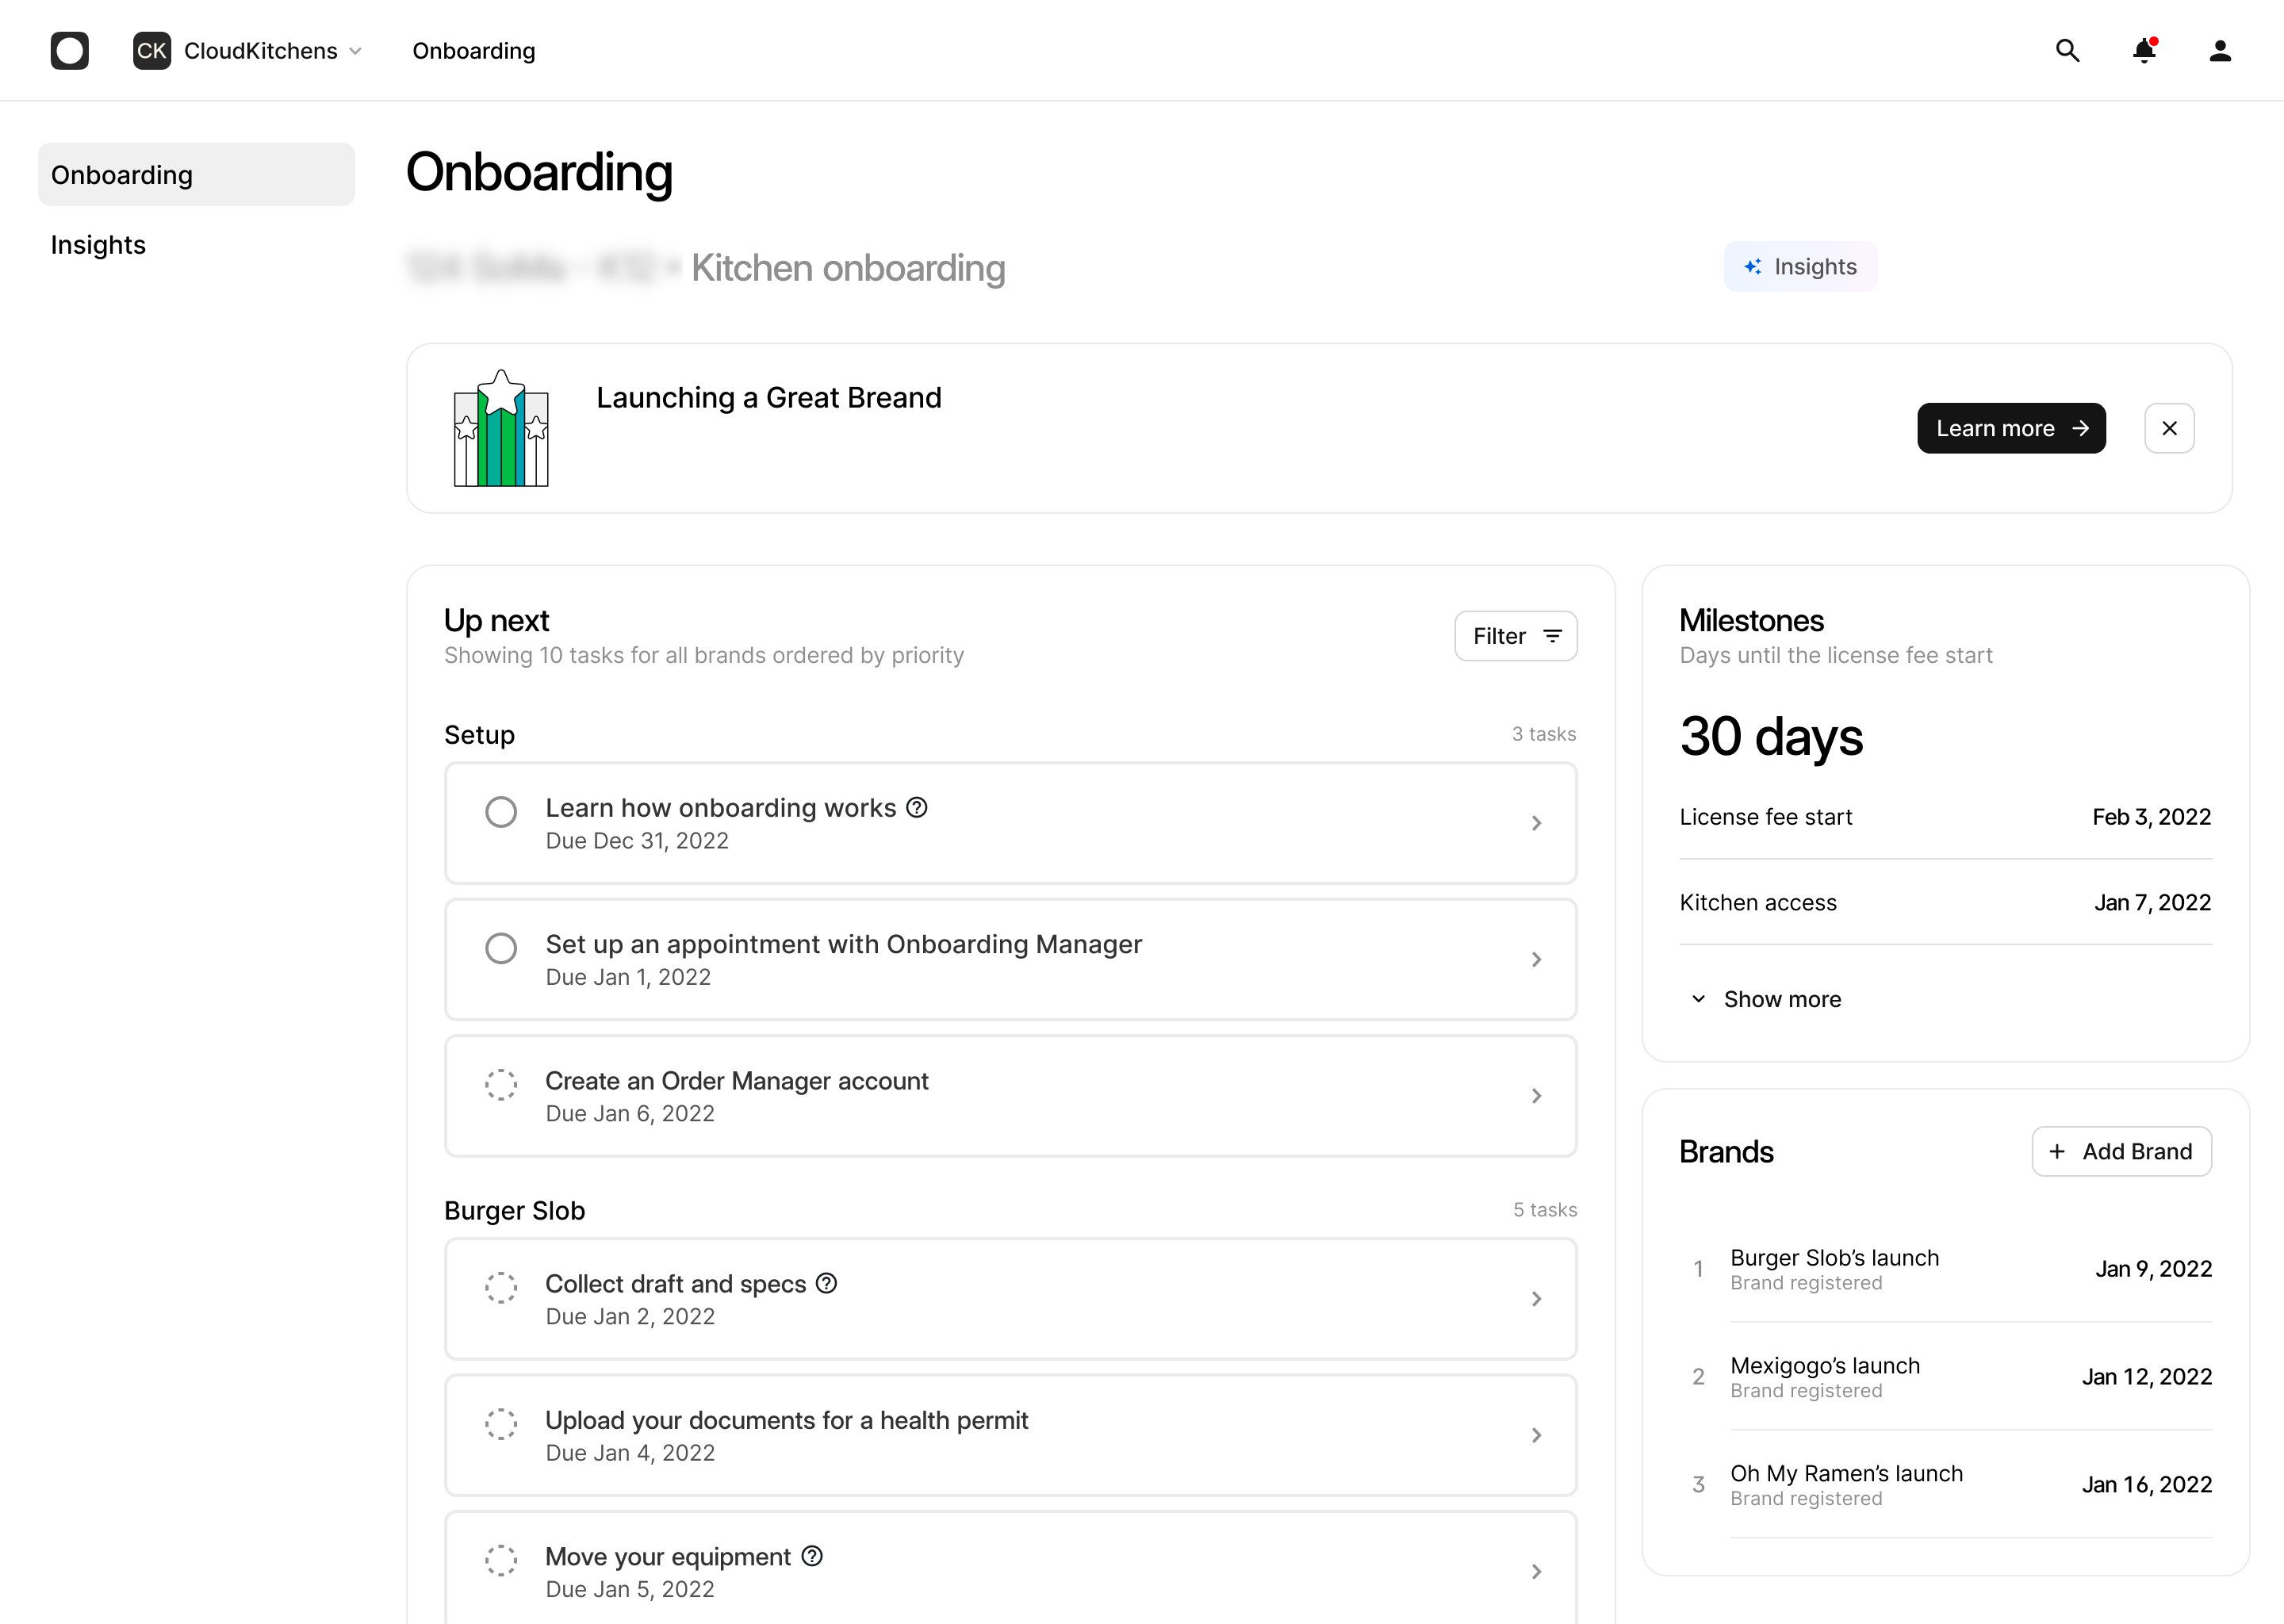The image size is (2284, 1624).
Task: Open the Upload your documents task chevron
Action: 1536,1435
